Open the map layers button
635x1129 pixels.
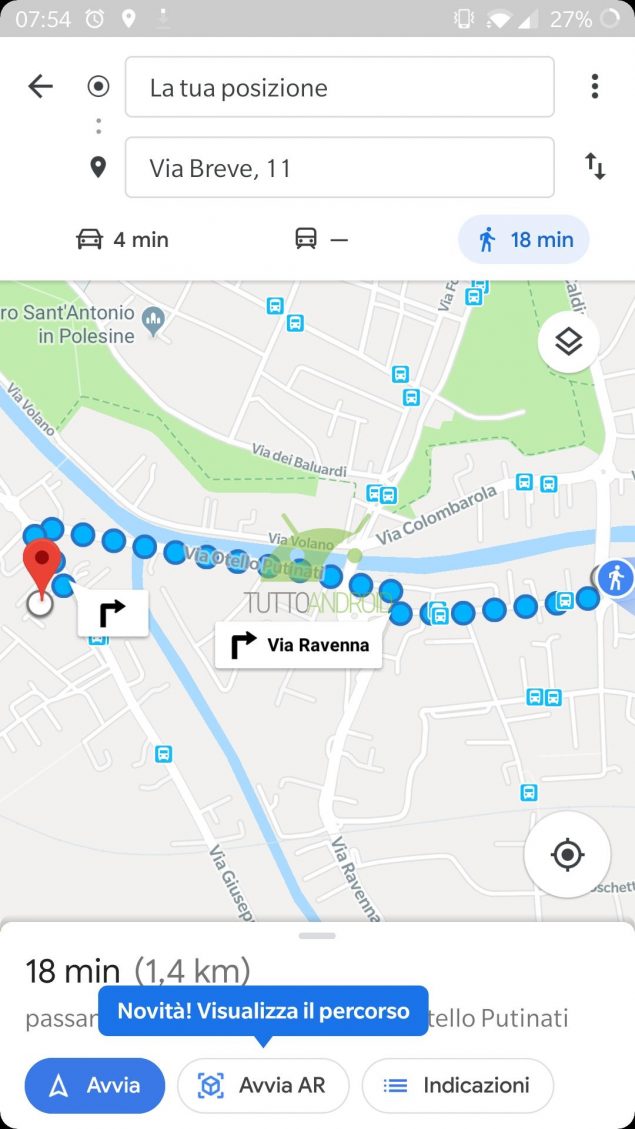point(569,342)
